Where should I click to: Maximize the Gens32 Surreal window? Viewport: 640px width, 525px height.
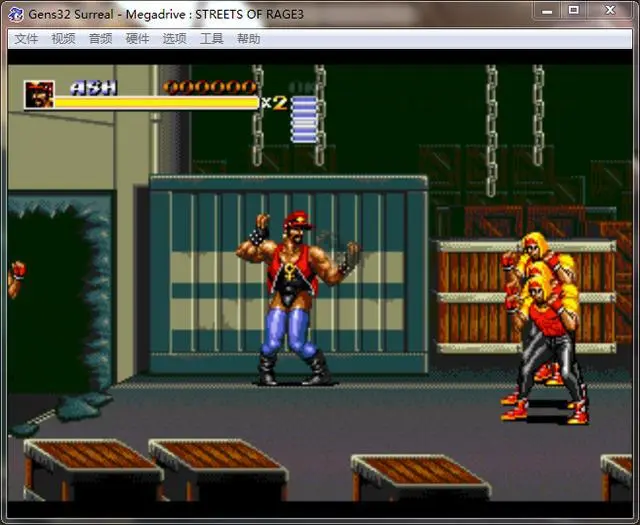(x=573, y=11)
